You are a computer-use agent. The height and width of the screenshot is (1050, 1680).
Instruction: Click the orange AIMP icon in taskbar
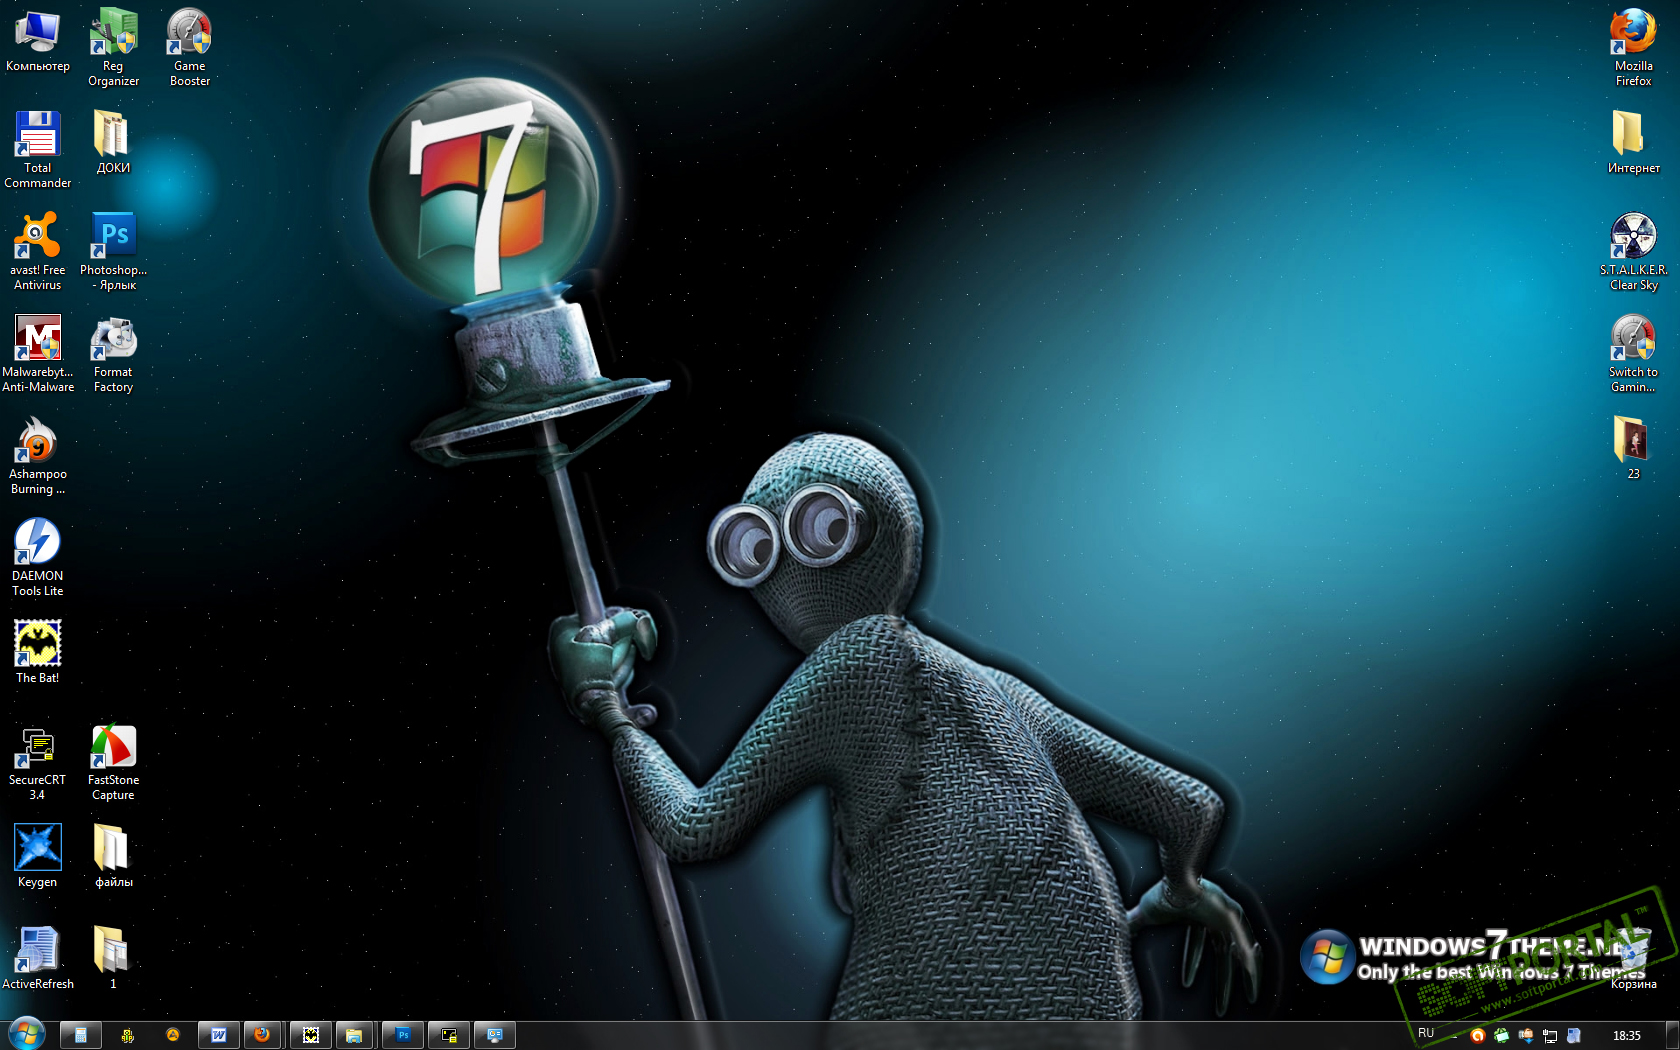click(x=172, y=1035)
